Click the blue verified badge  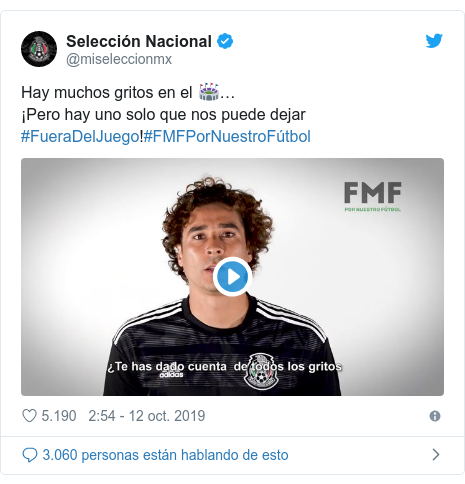point(225,41)
